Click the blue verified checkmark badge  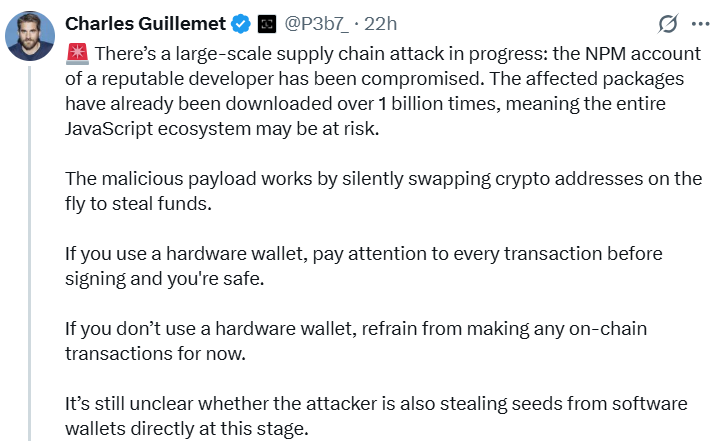click(x=241, y=24)
